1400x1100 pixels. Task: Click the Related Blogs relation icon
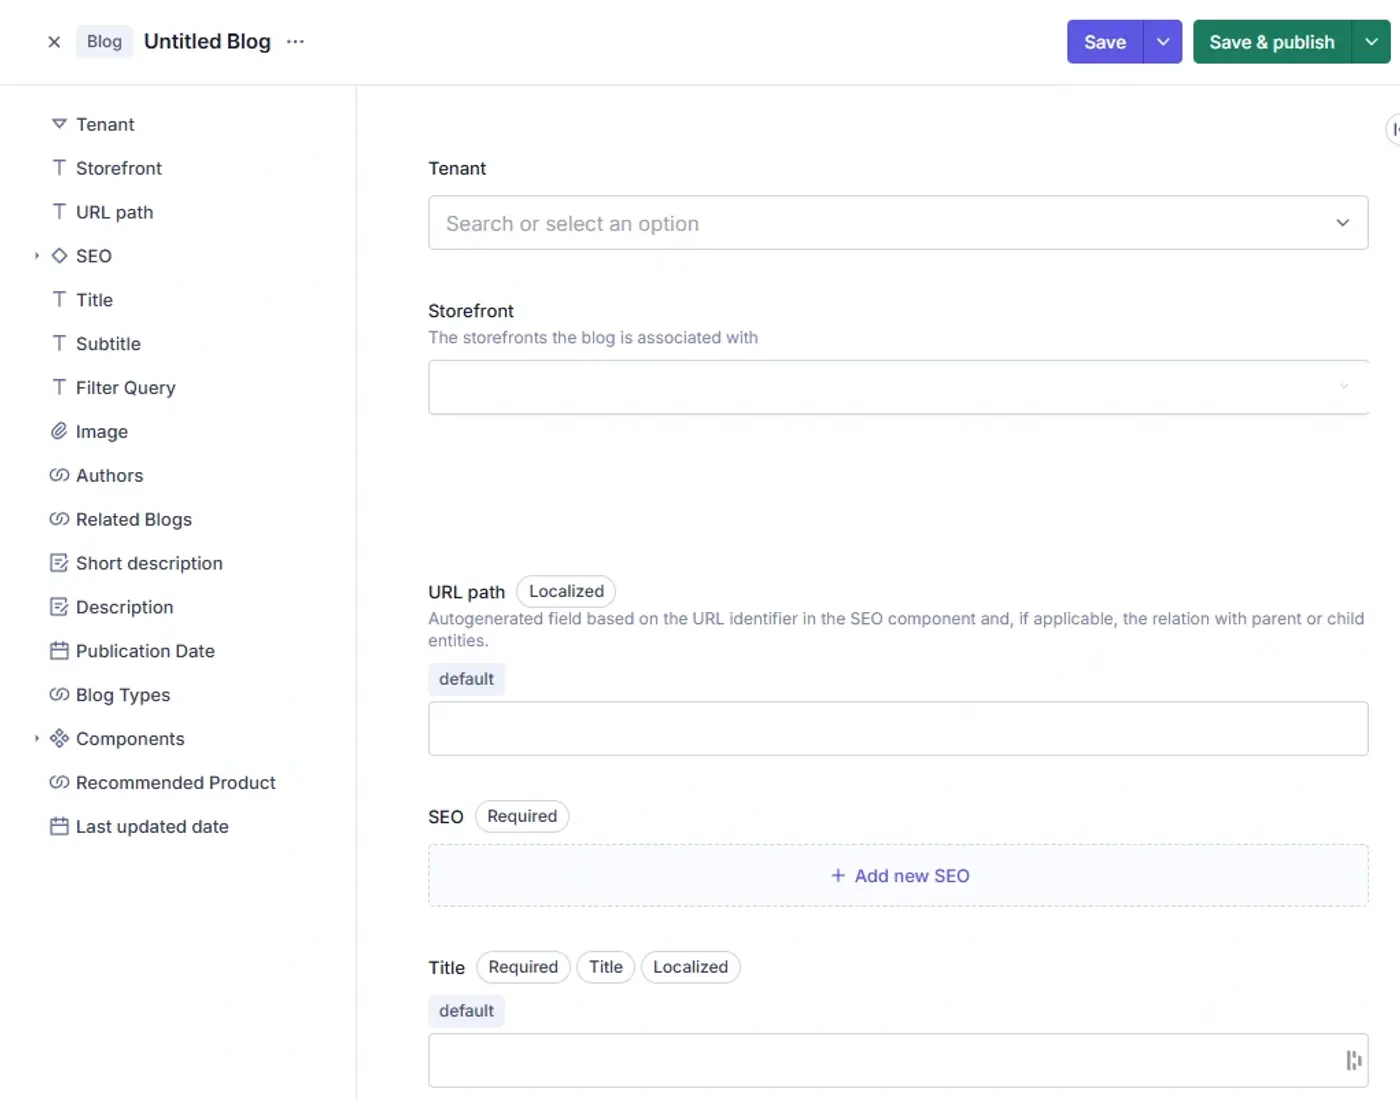(x=59, y=519)
